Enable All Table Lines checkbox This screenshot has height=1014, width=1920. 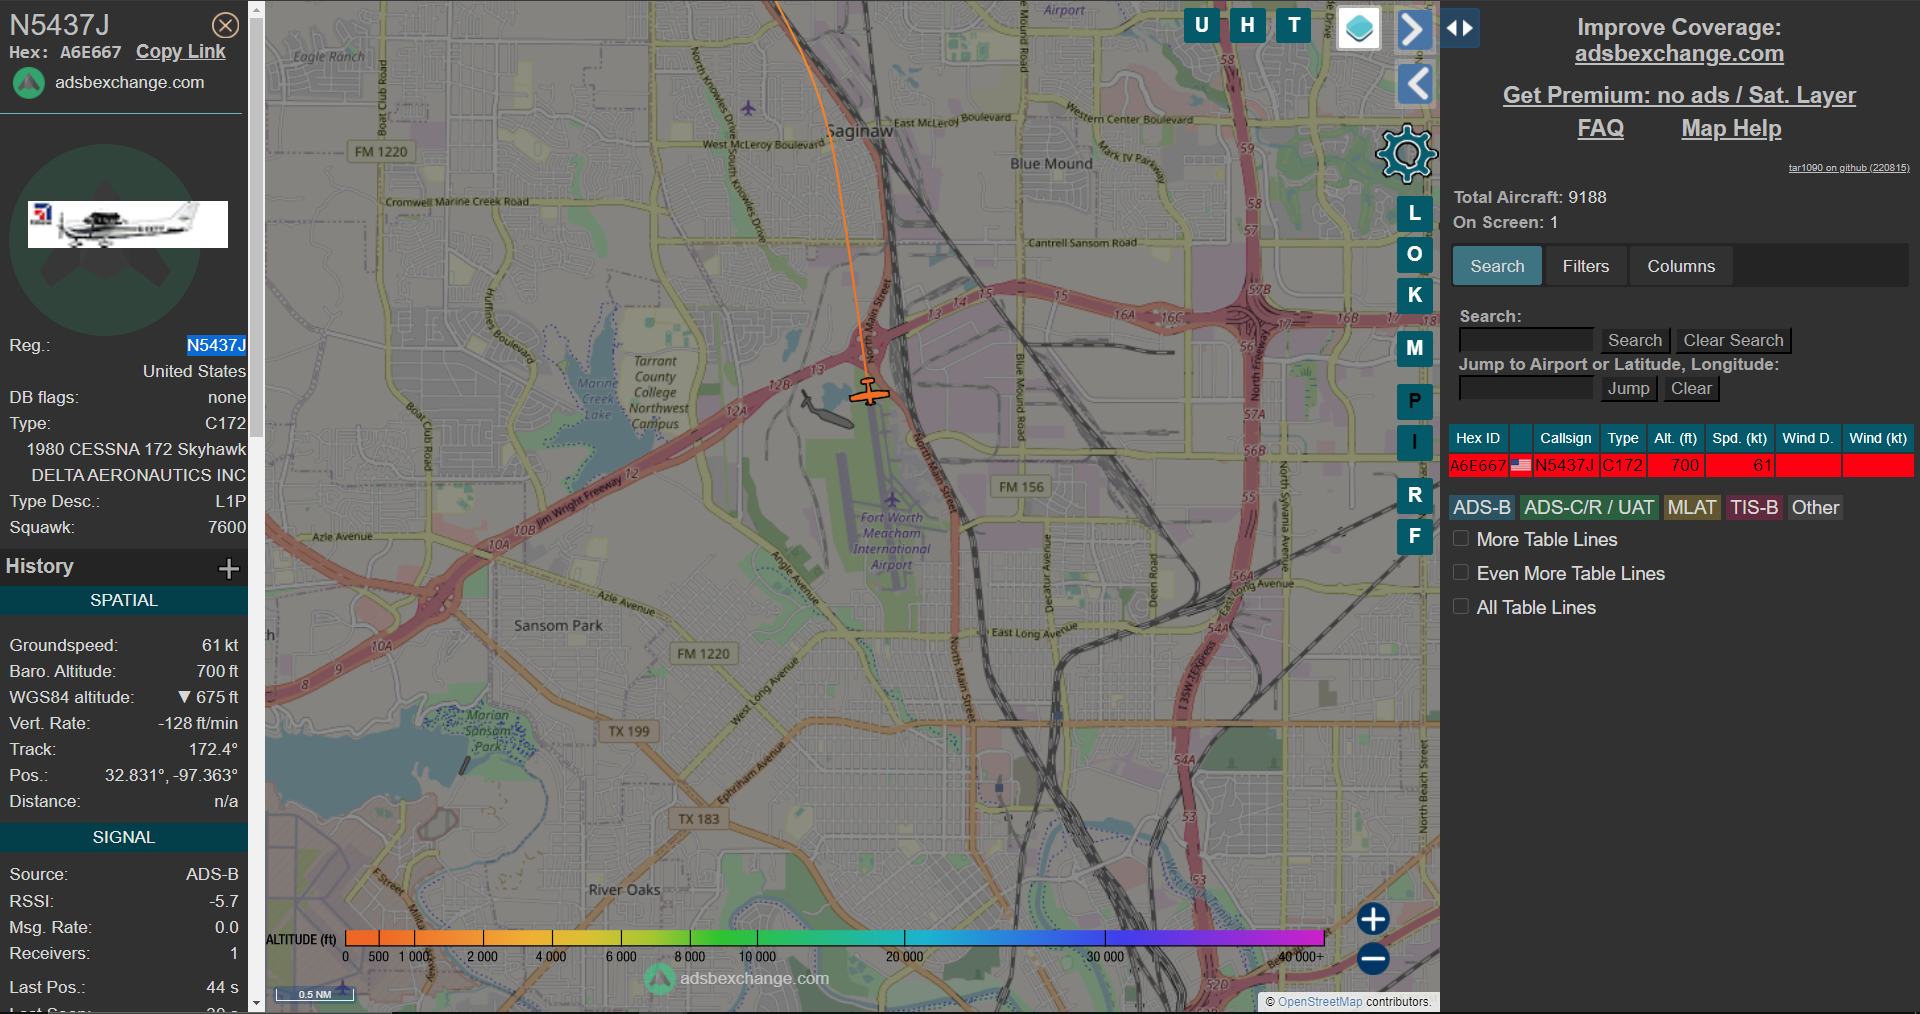(1461, 607)
